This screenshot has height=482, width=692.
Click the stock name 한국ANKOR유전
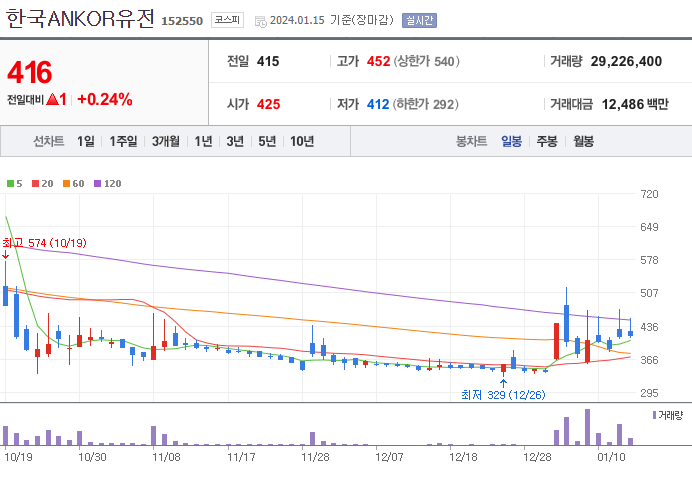(x=80, y=19)
